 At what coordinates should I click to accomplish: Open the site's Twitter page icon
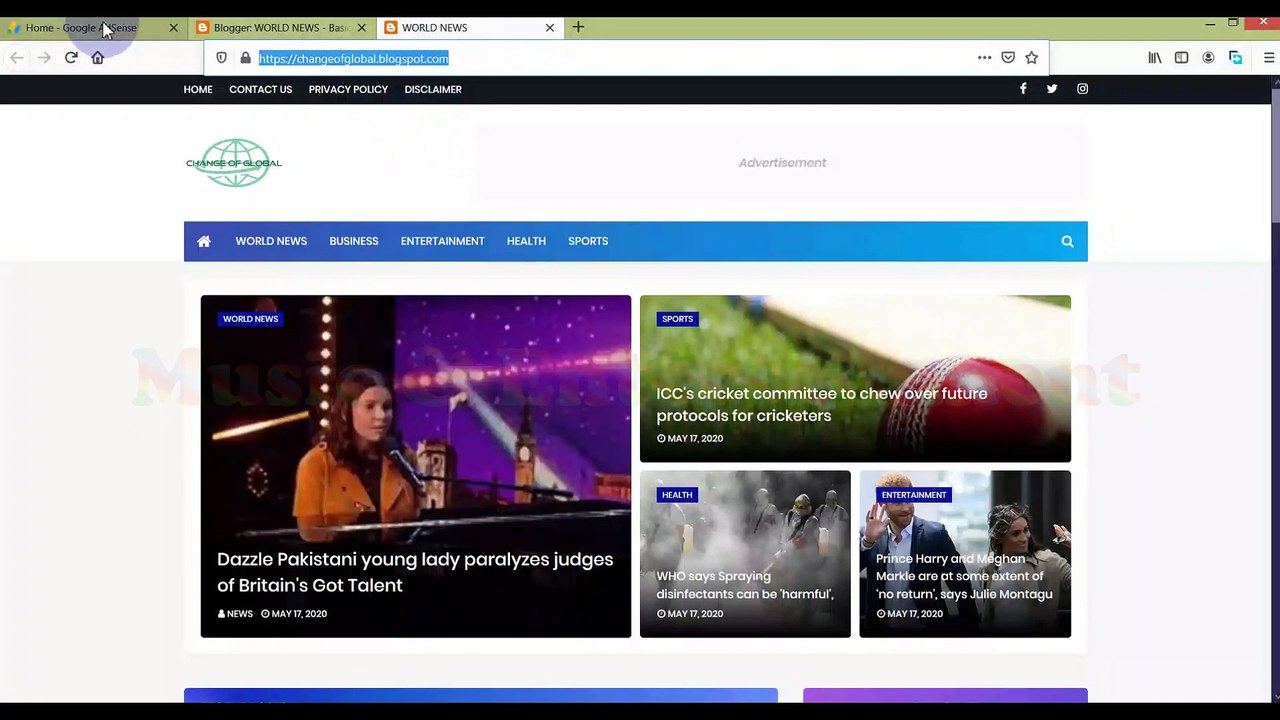(1052, 89)
